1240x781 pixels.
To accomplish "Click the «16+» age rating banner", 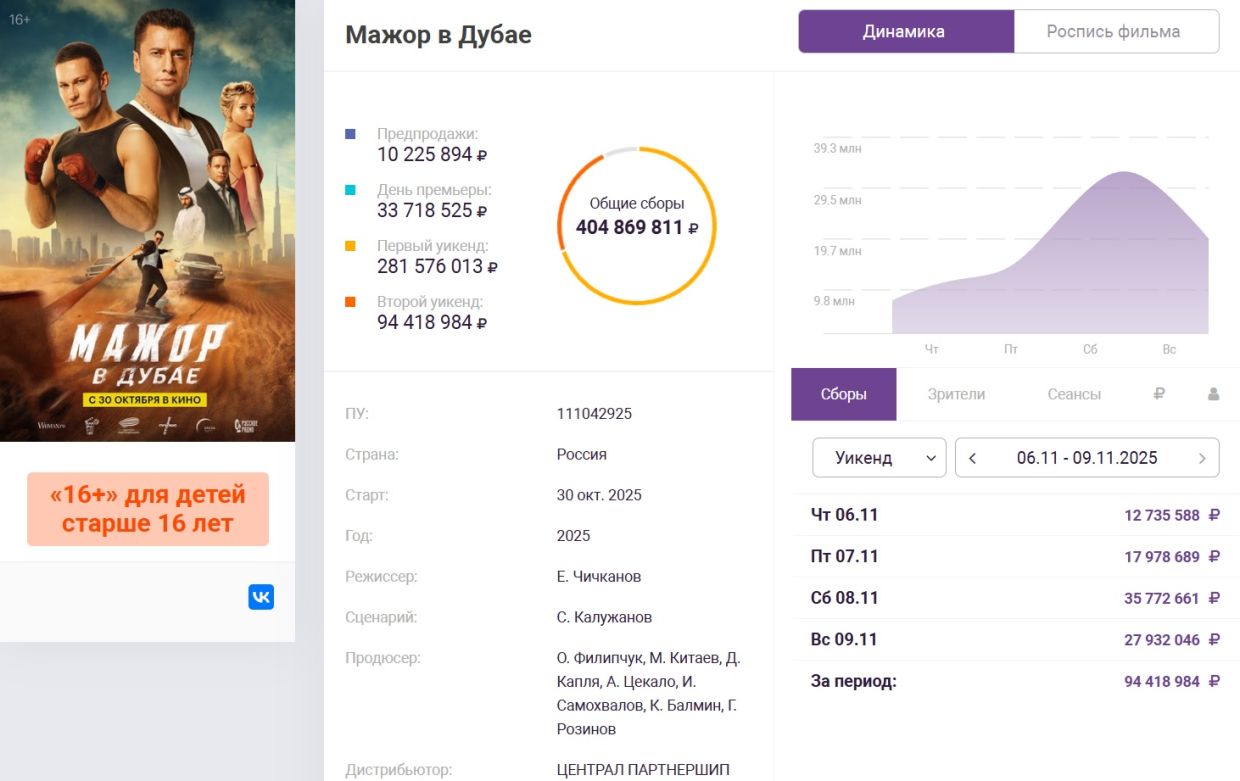I will [148, 509].
